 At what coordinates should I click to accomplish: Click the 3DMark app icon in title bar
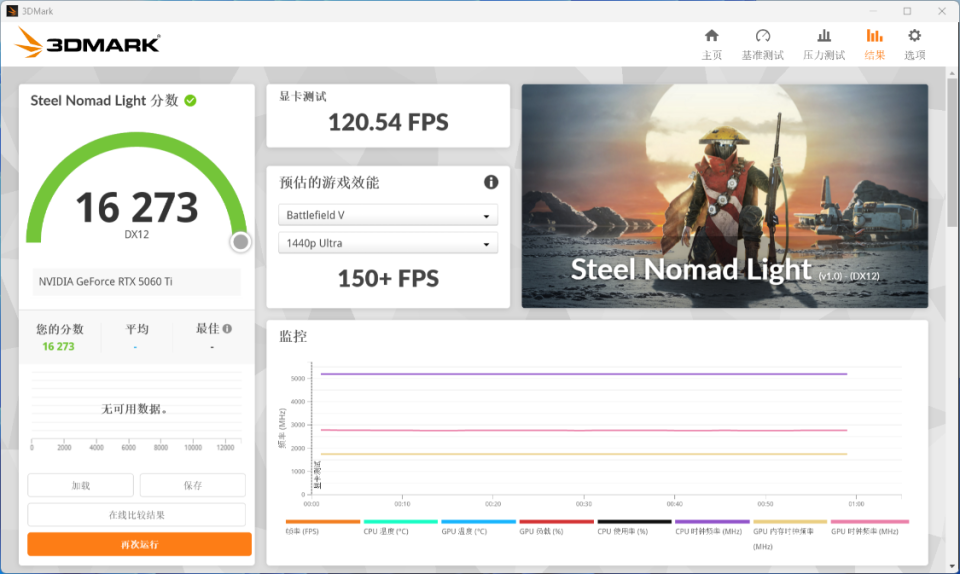11,11
